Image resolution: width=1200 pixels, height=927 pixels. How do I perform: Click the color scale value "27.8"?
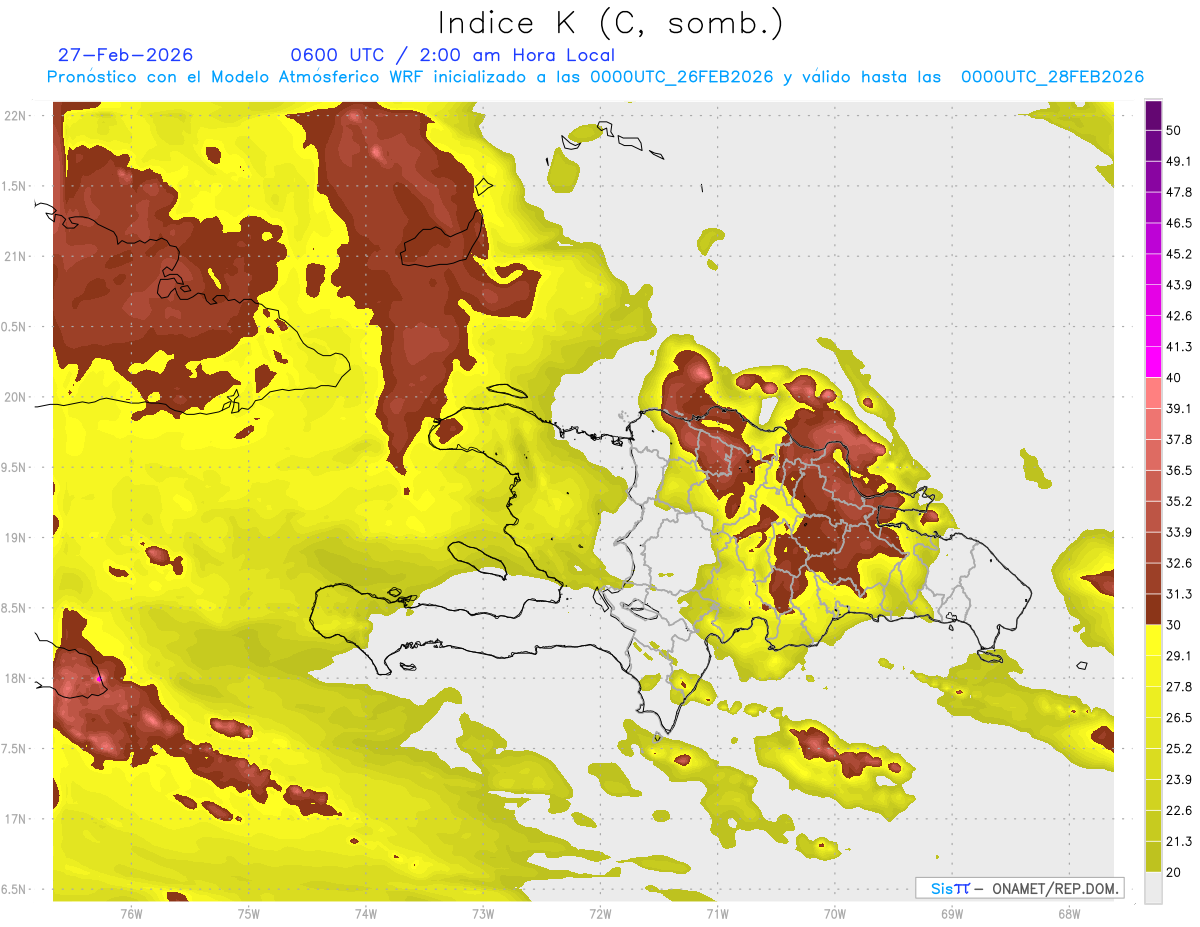pos(1179,686)
